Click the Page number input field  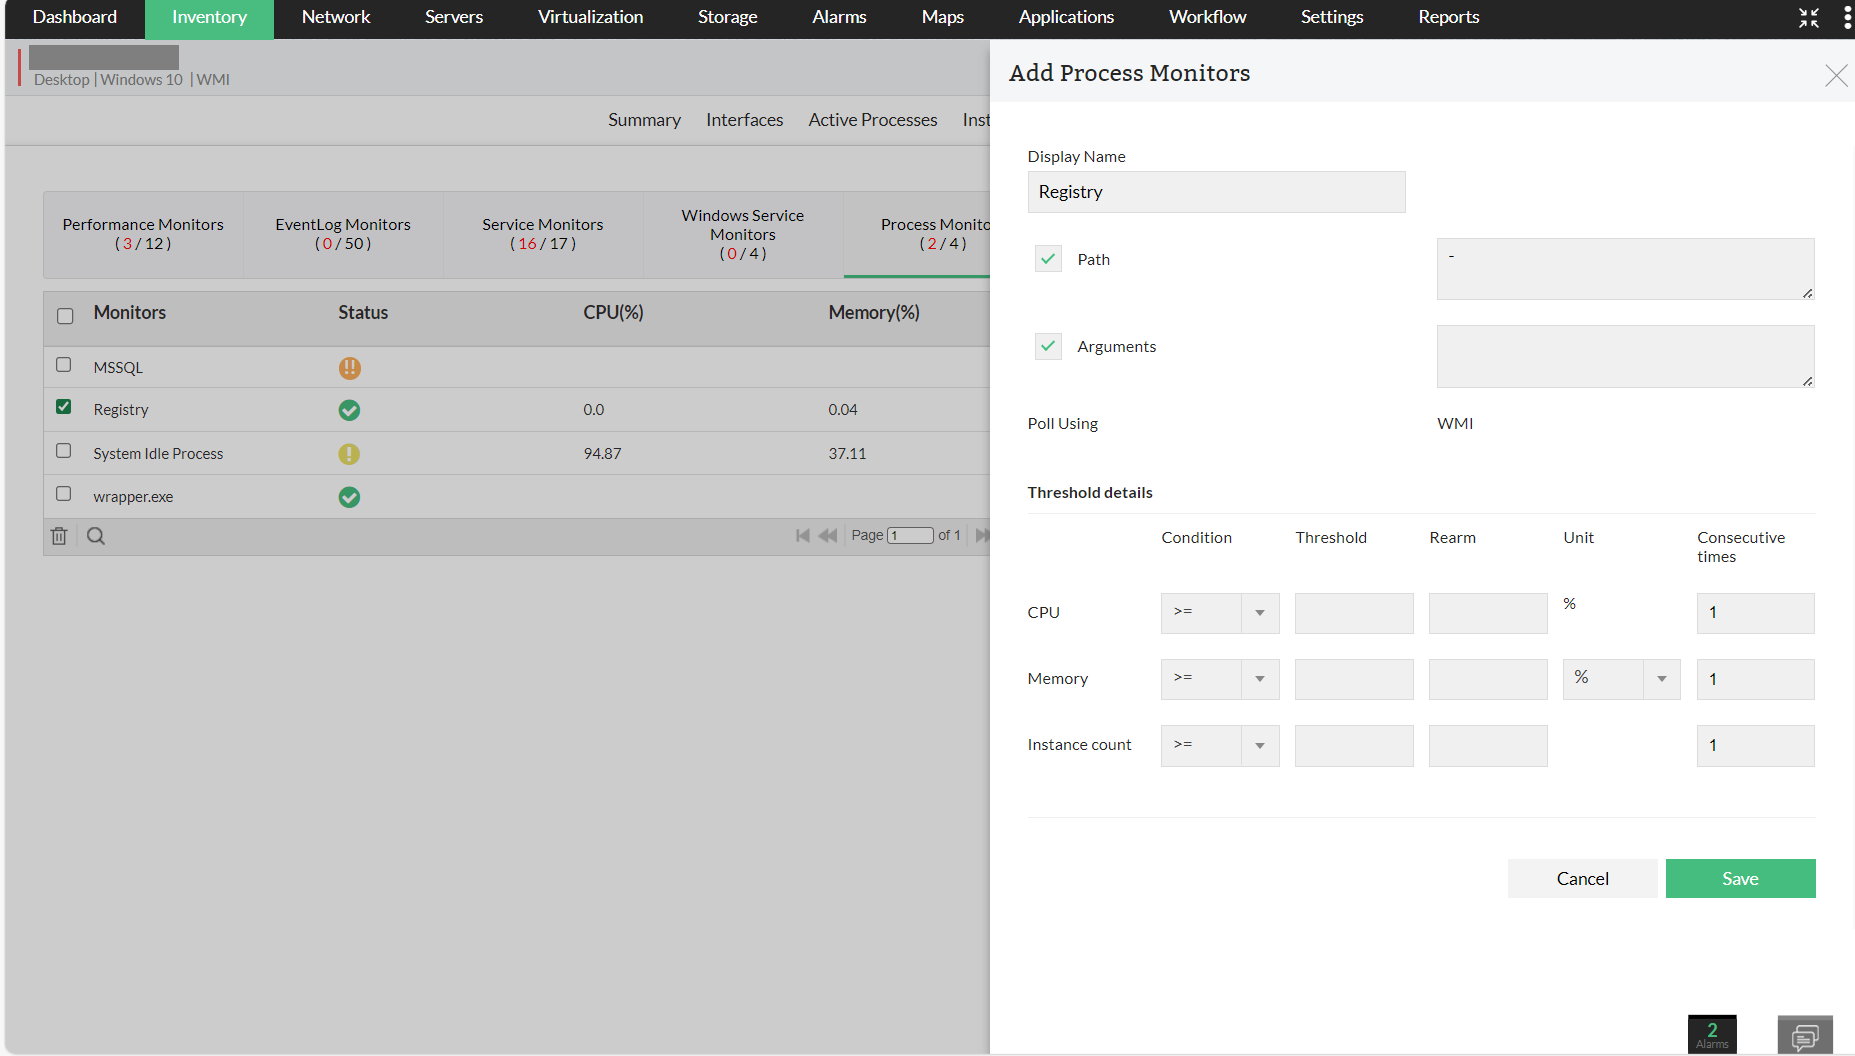point(911,536)
